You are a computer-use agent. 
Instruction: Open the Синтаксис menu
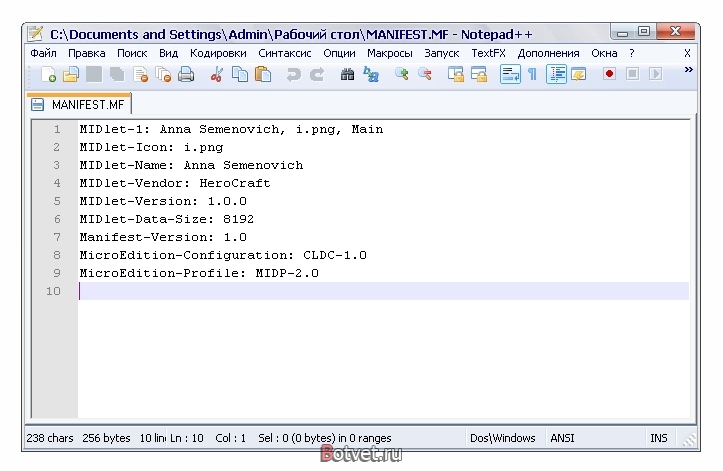pos(284,54)
